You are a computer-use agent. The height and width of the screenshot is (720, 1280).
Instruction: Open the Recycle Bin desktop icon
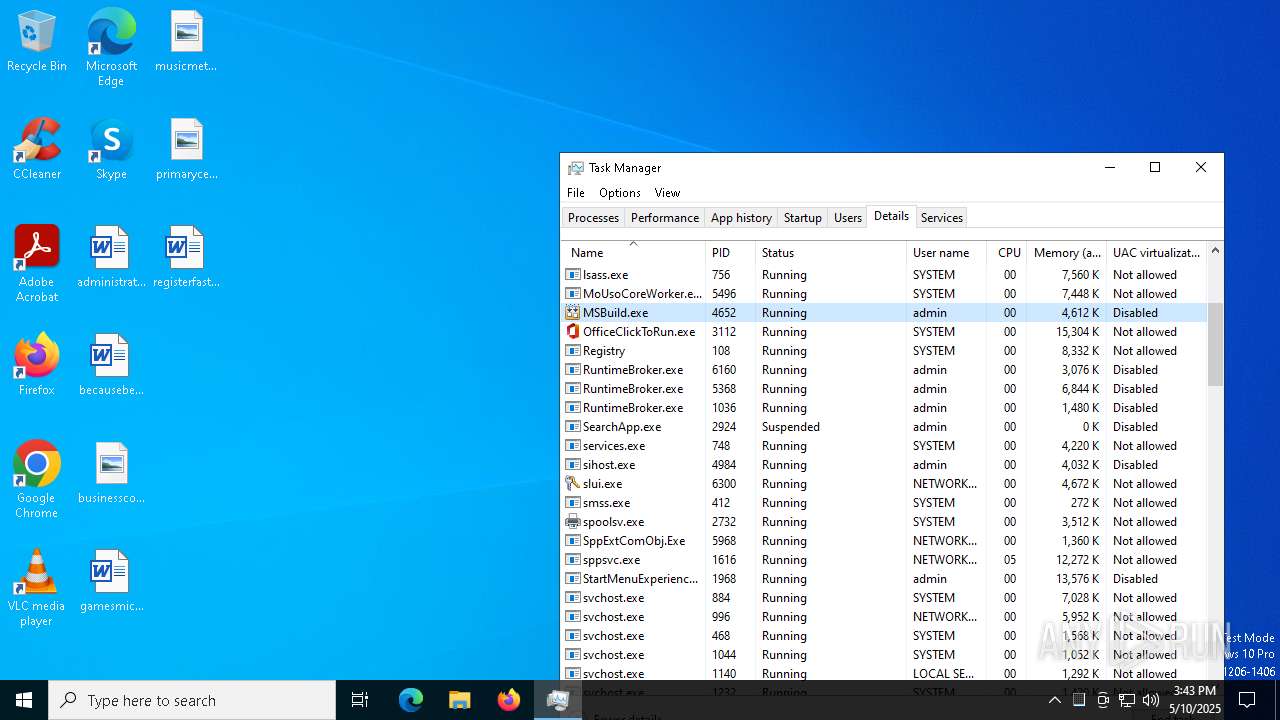pyautogui.click(x=37, y=42)
